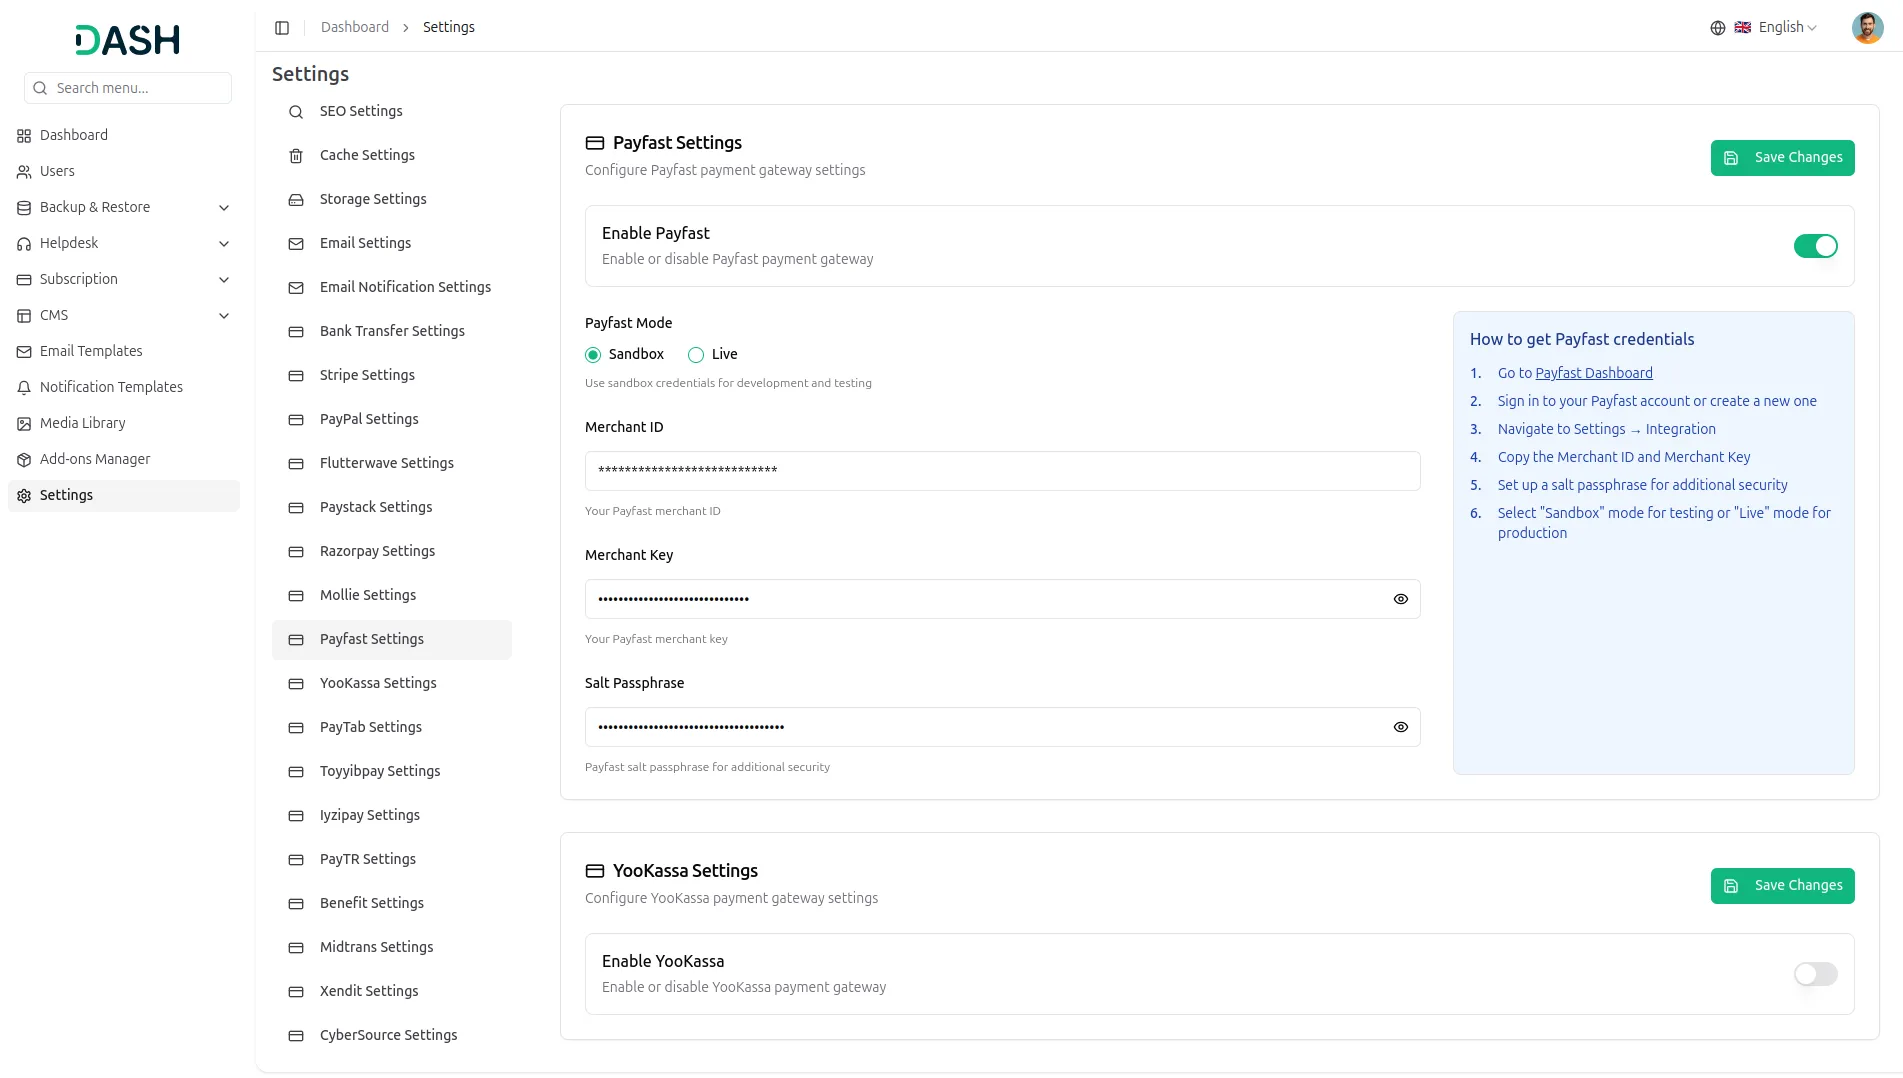Click the Cache Settings trash icon

(x=296, y=156)
